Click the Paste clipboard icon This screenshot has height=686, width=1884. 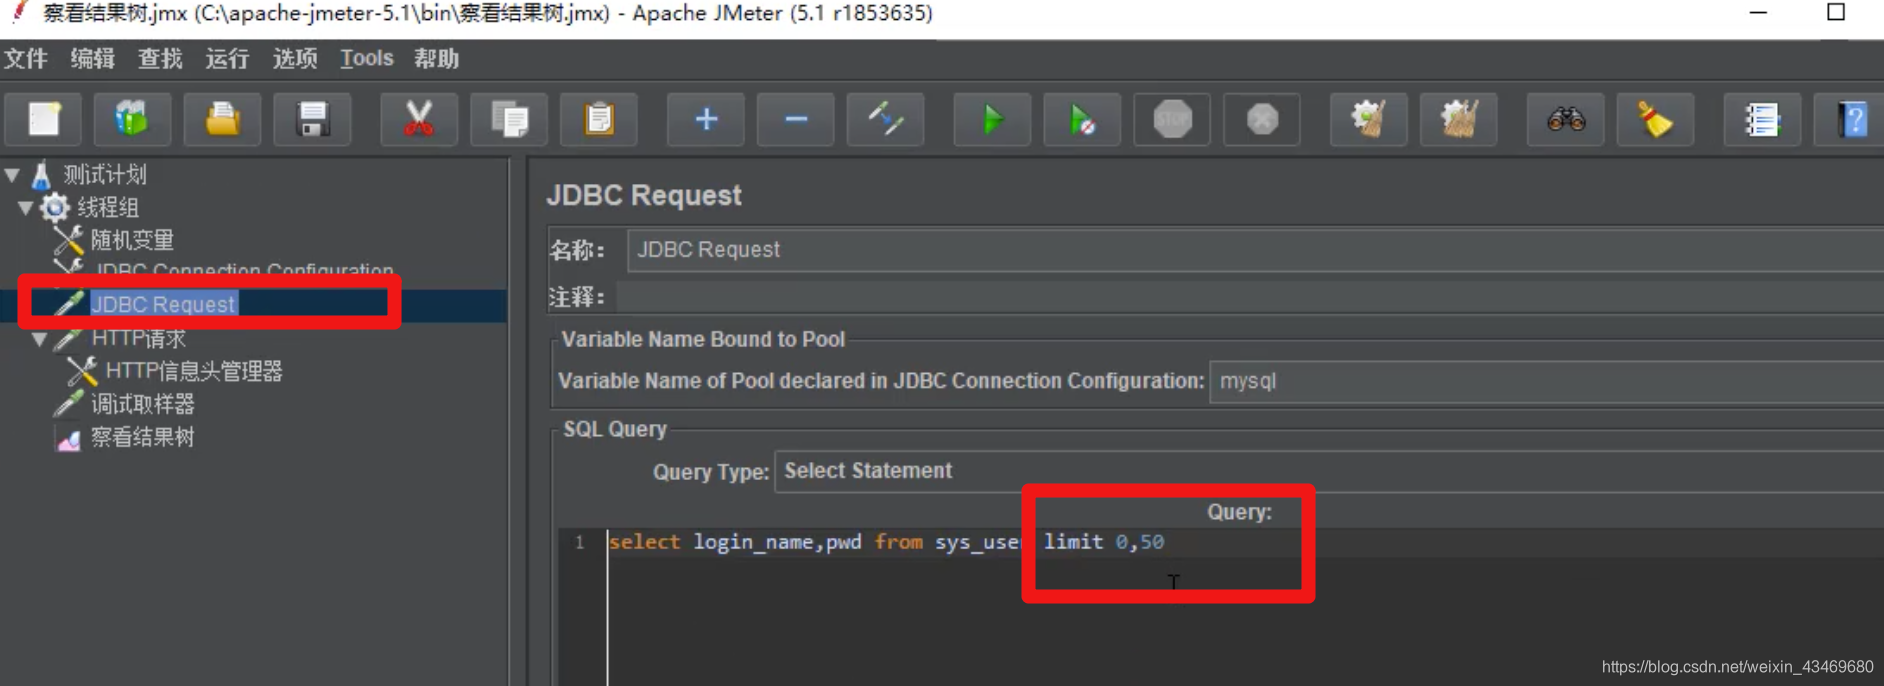click(599, 120)
